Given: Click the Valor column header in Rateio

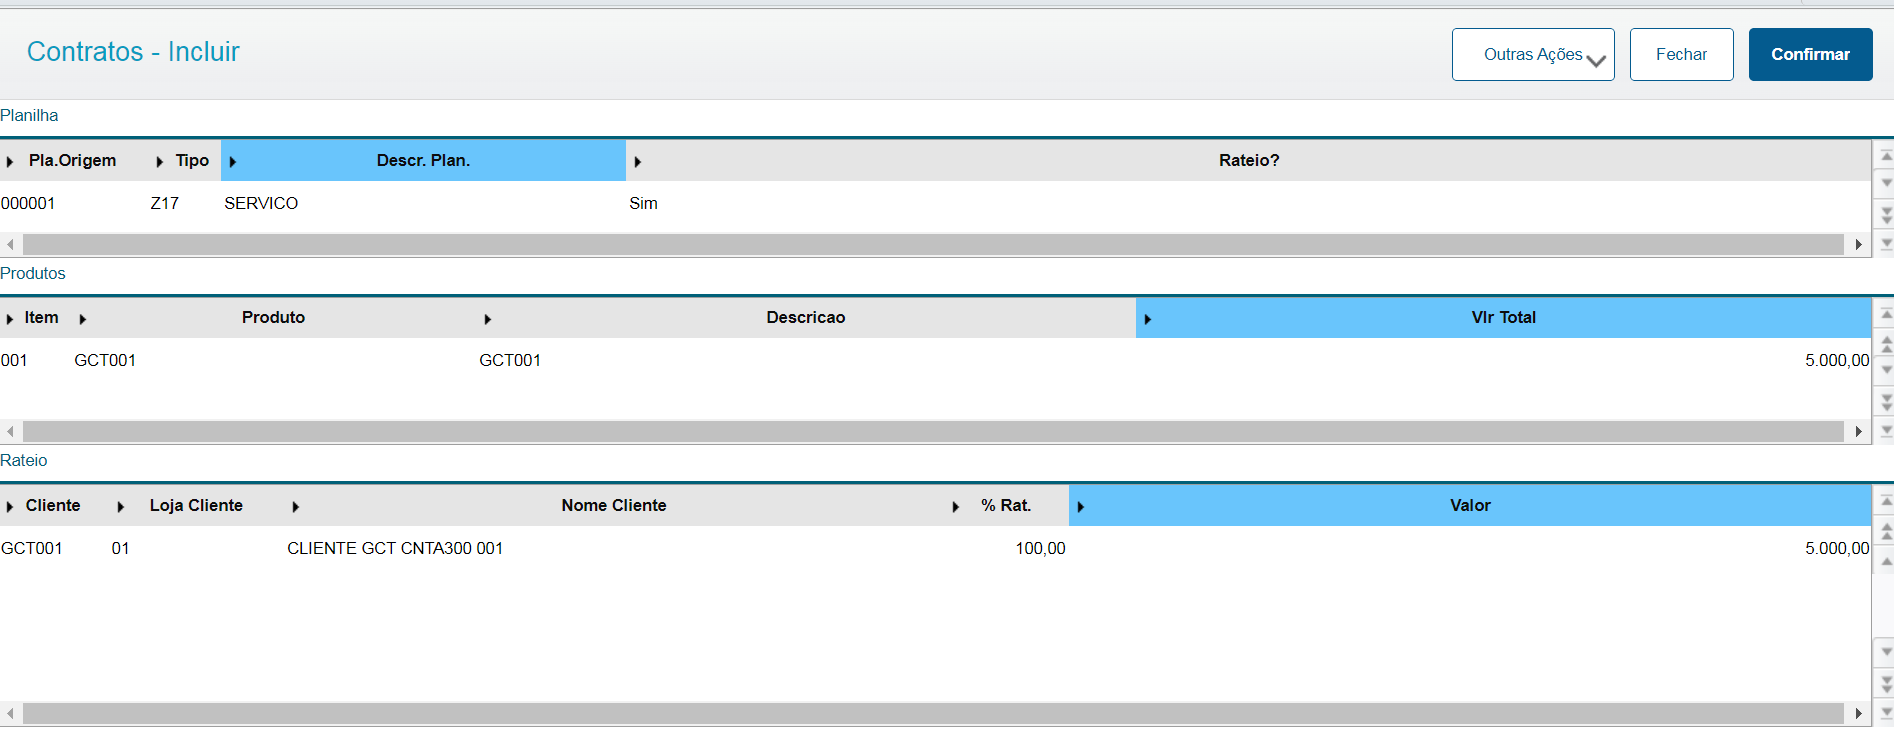Looking at the screenshot, I should pyautogui.click(x=1470, y=506).
